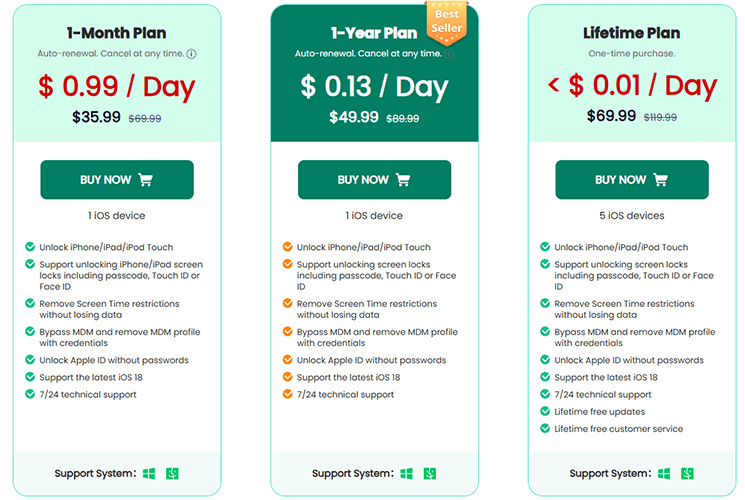Click green check next to Lifetime free customer service
This screenshot has width=745, height=500.
pos(545,428)
